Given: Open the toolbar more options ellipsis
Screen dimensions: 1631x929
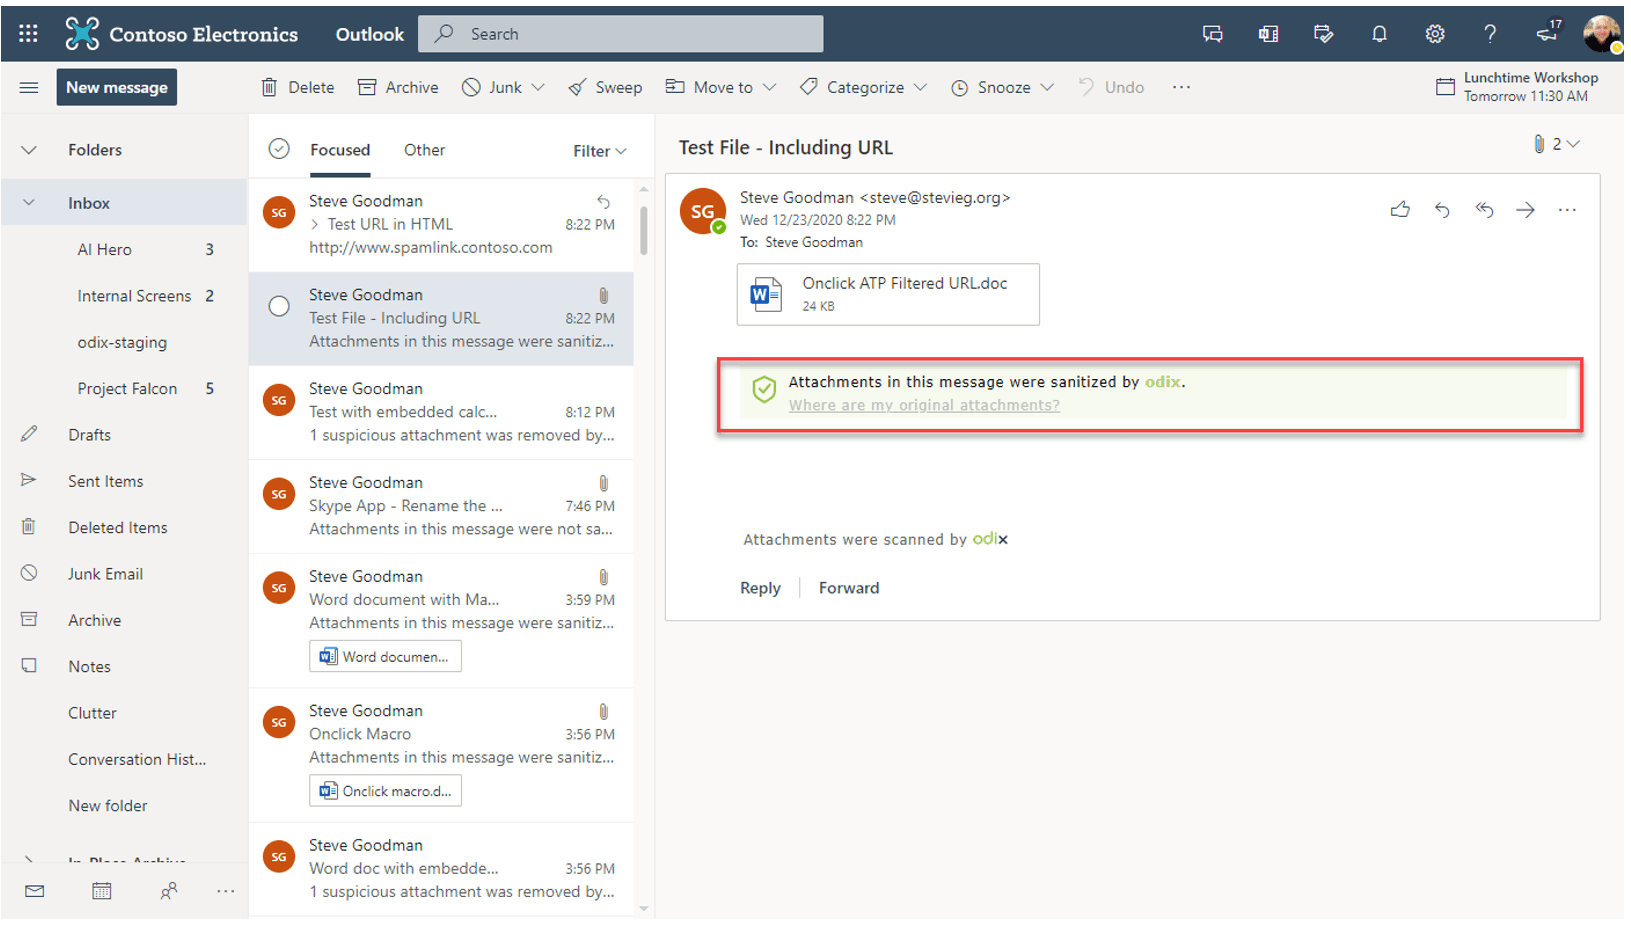Looking at the screenshot, I should pos(1181,88).
